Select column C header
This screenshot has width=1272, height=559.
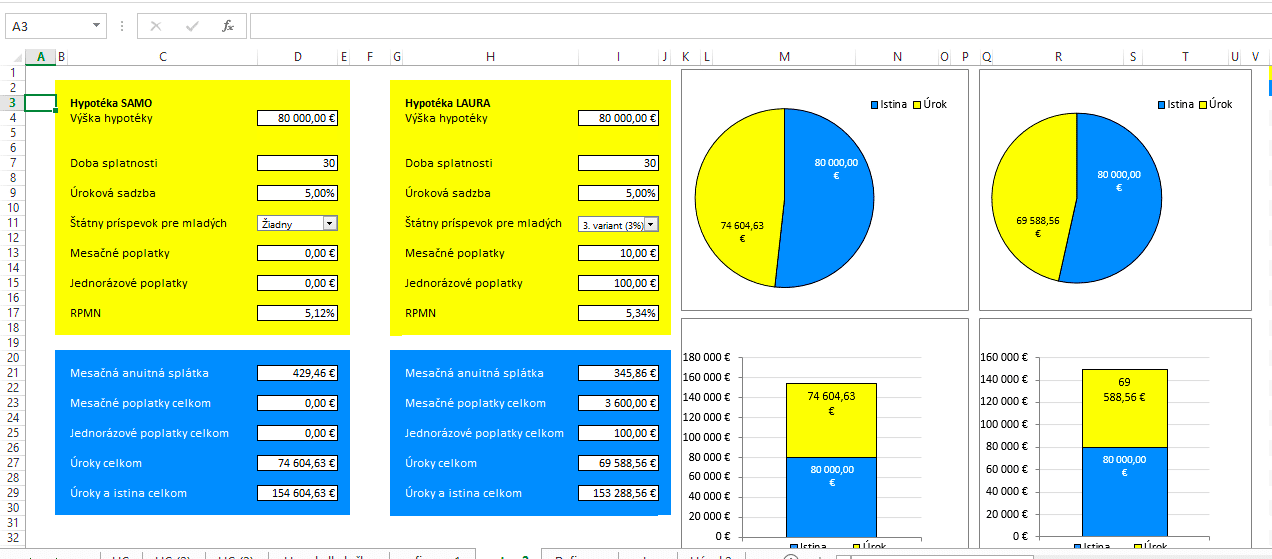coord(162,57)
